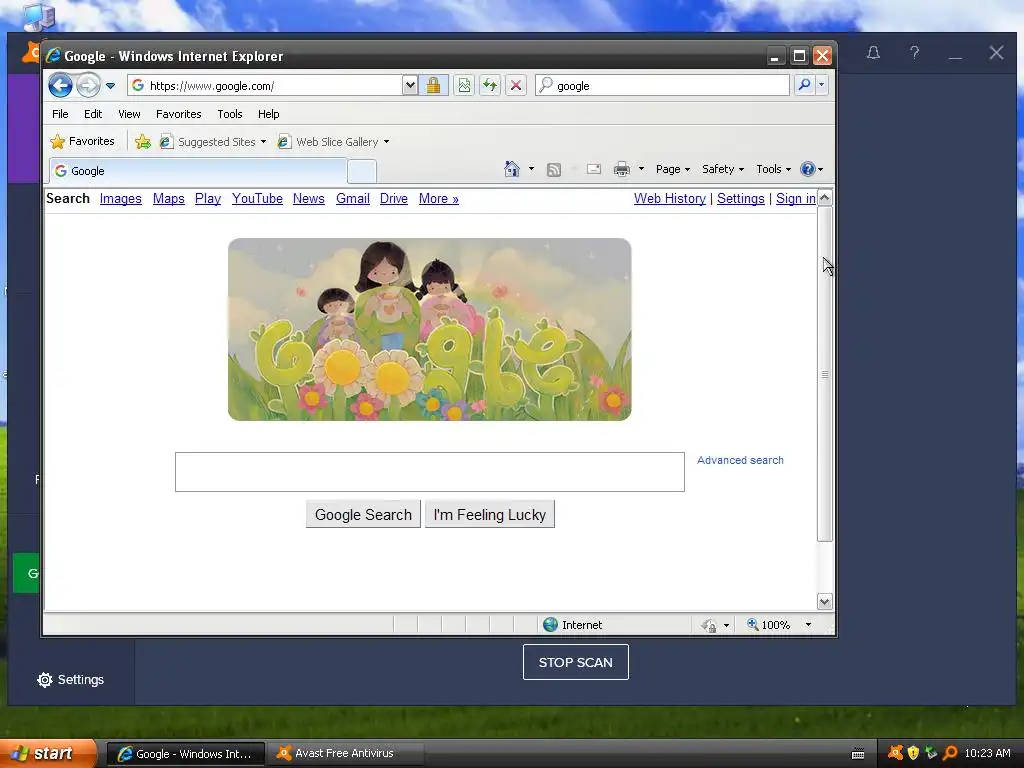Screen dimensions: 1024x768
Task: Click the search magnifier button
Action: click(x=805, y=86)
